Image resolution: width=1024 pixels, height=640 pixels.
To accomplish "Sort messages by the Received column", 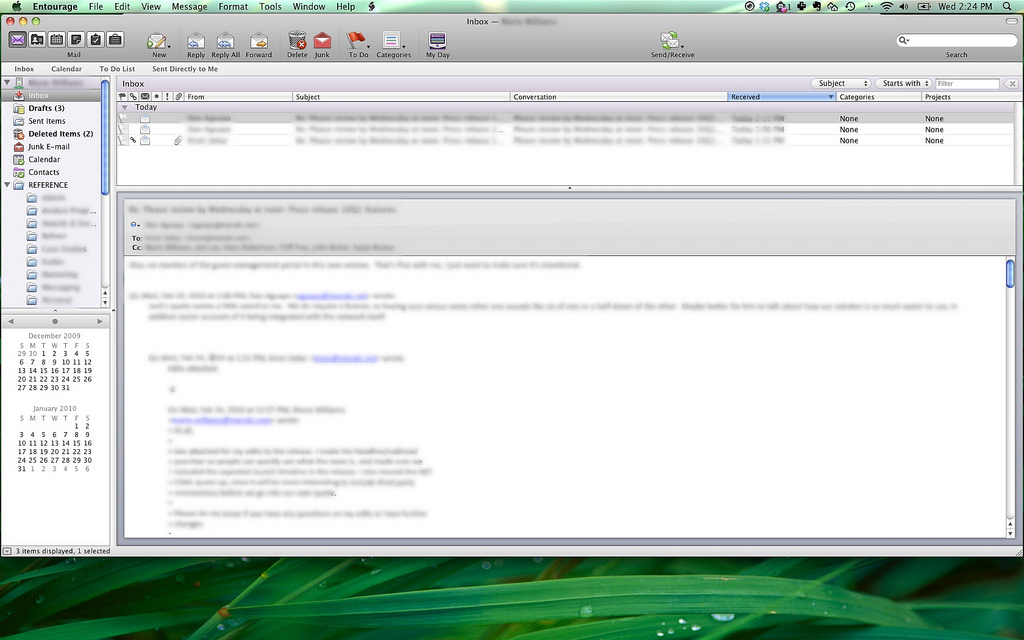I will (782, 97).
